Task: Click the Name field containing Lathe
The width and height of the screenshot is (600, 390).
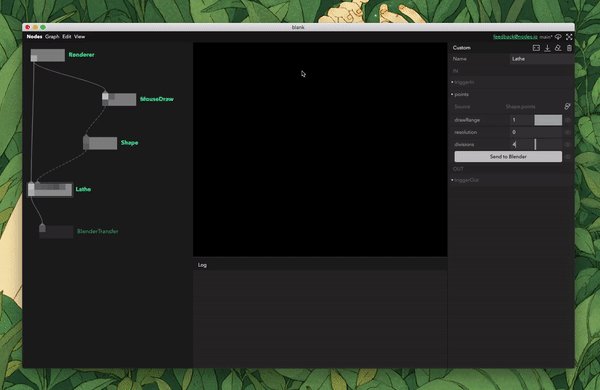Action: coord(541,59)
